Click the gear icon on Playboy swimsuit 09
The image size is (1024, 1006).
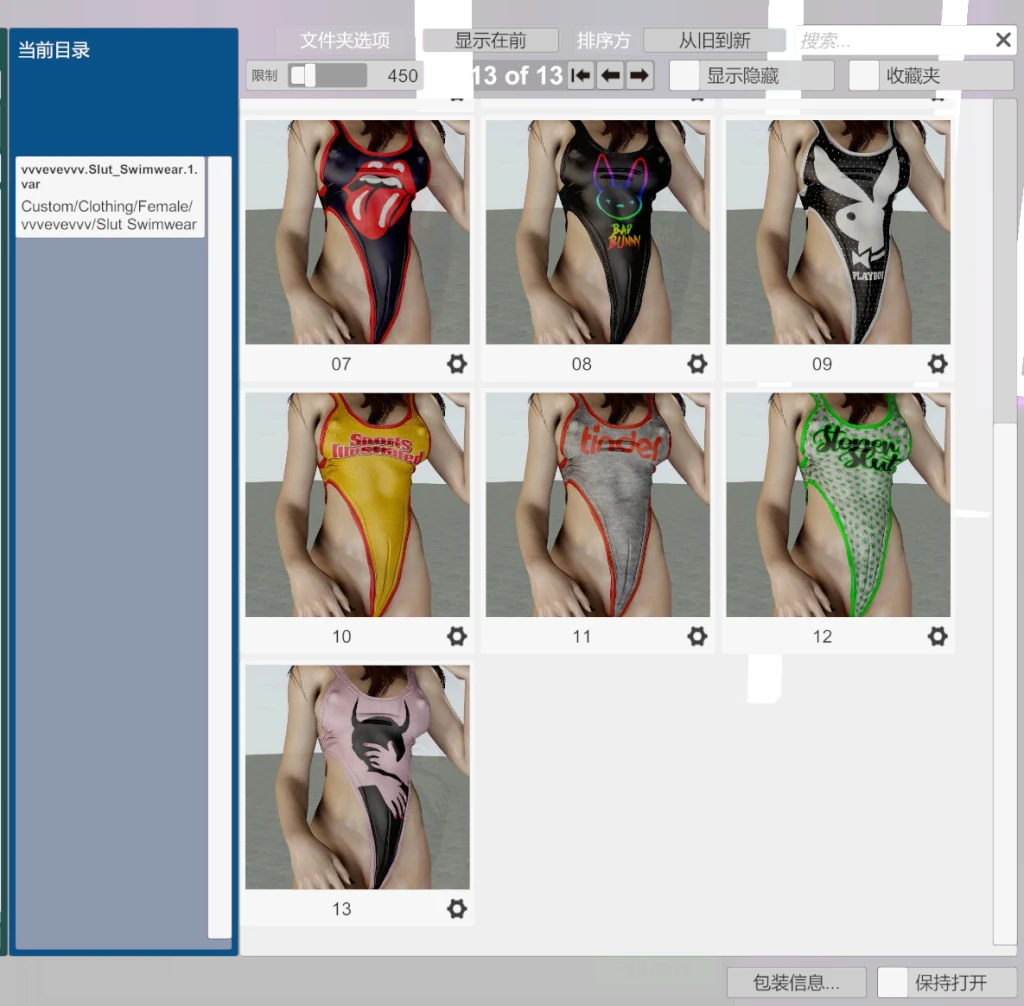pyautogui.click(x=937, y=364)
